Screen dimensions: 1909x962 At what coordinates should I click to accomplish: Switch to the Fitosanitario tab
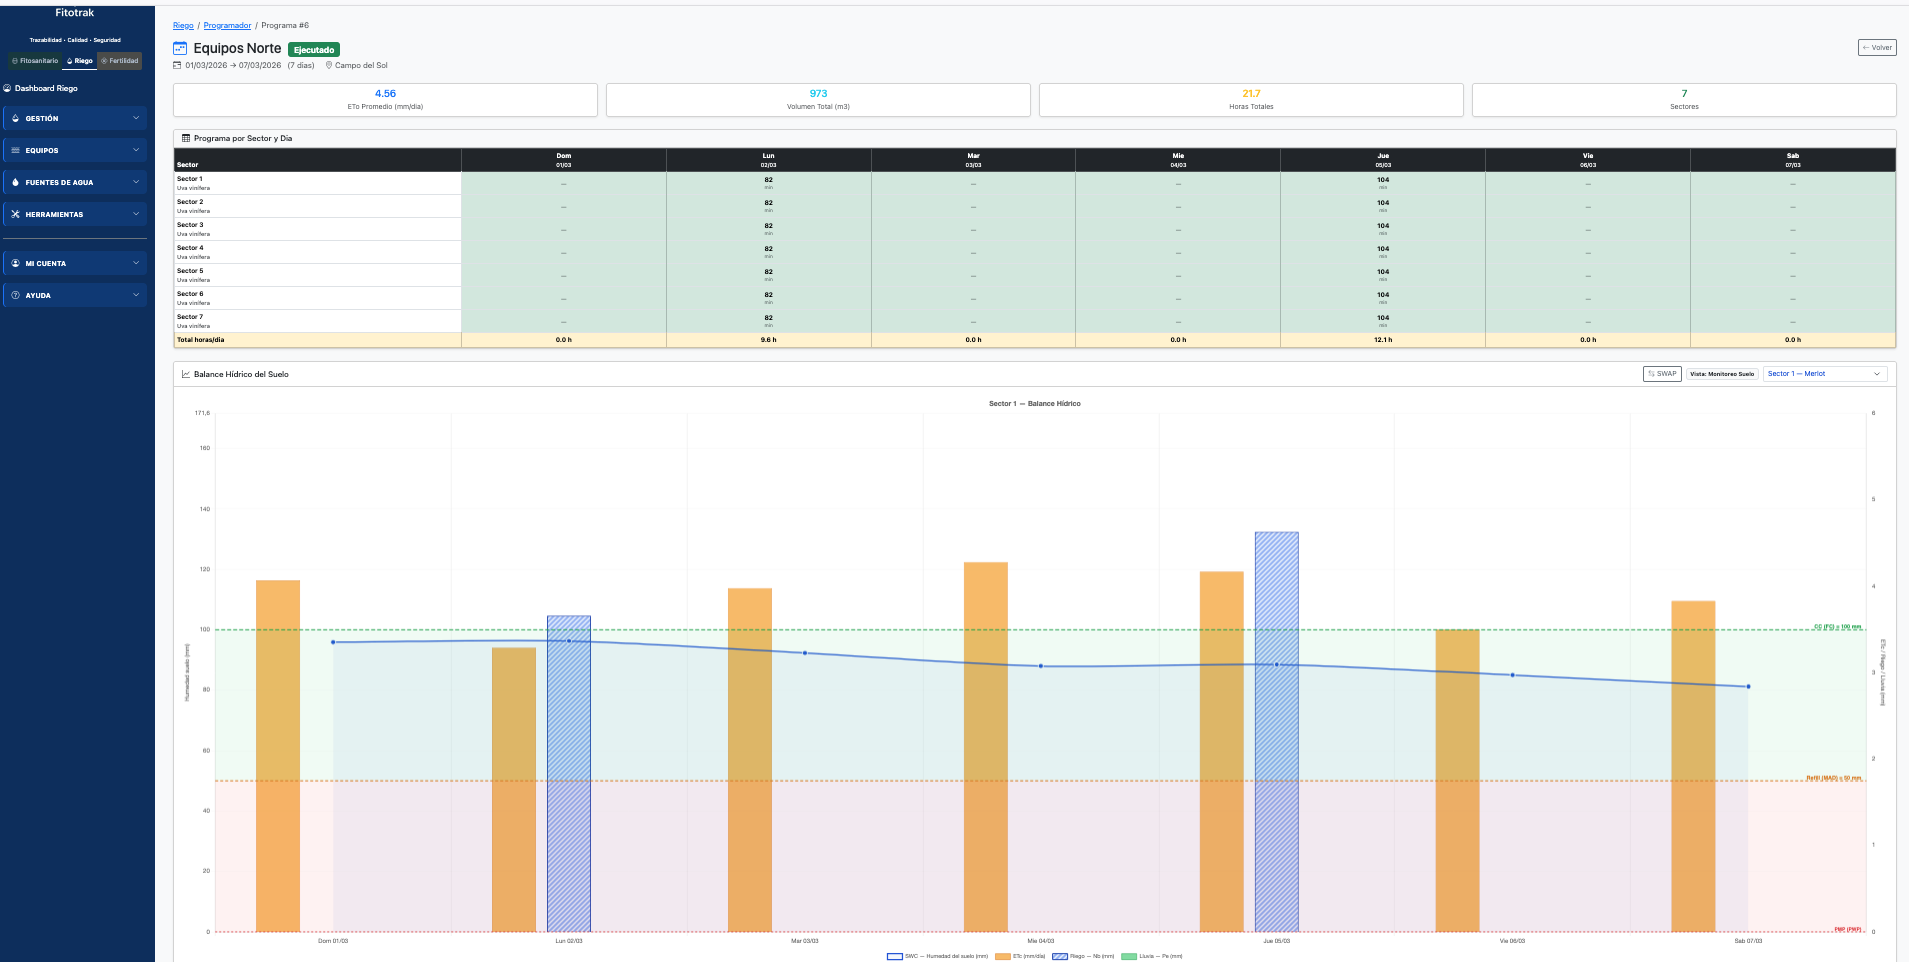coord(35,61)
